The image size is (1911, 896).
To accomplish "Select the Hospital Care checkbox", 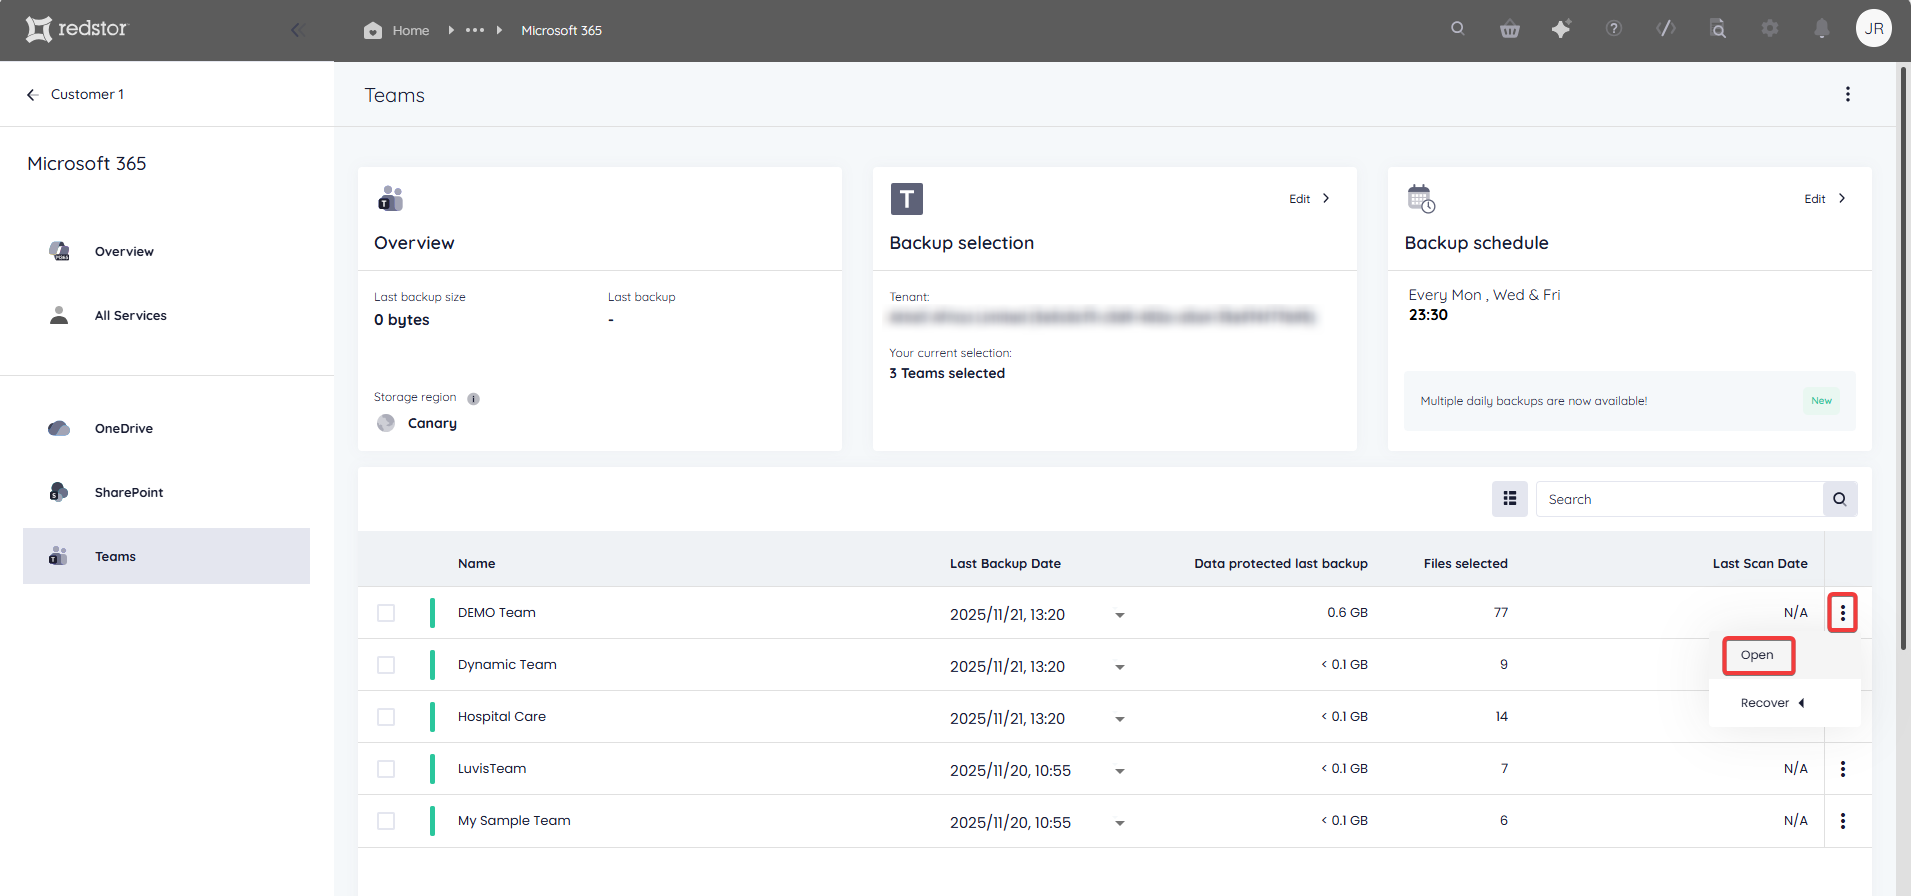I will 386,717.
